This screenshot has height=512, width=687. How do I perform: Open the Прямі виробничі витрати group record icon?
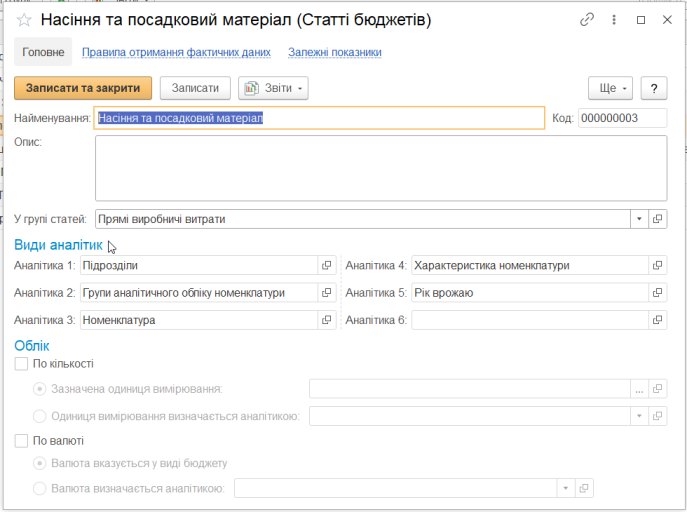coord(657,219)
